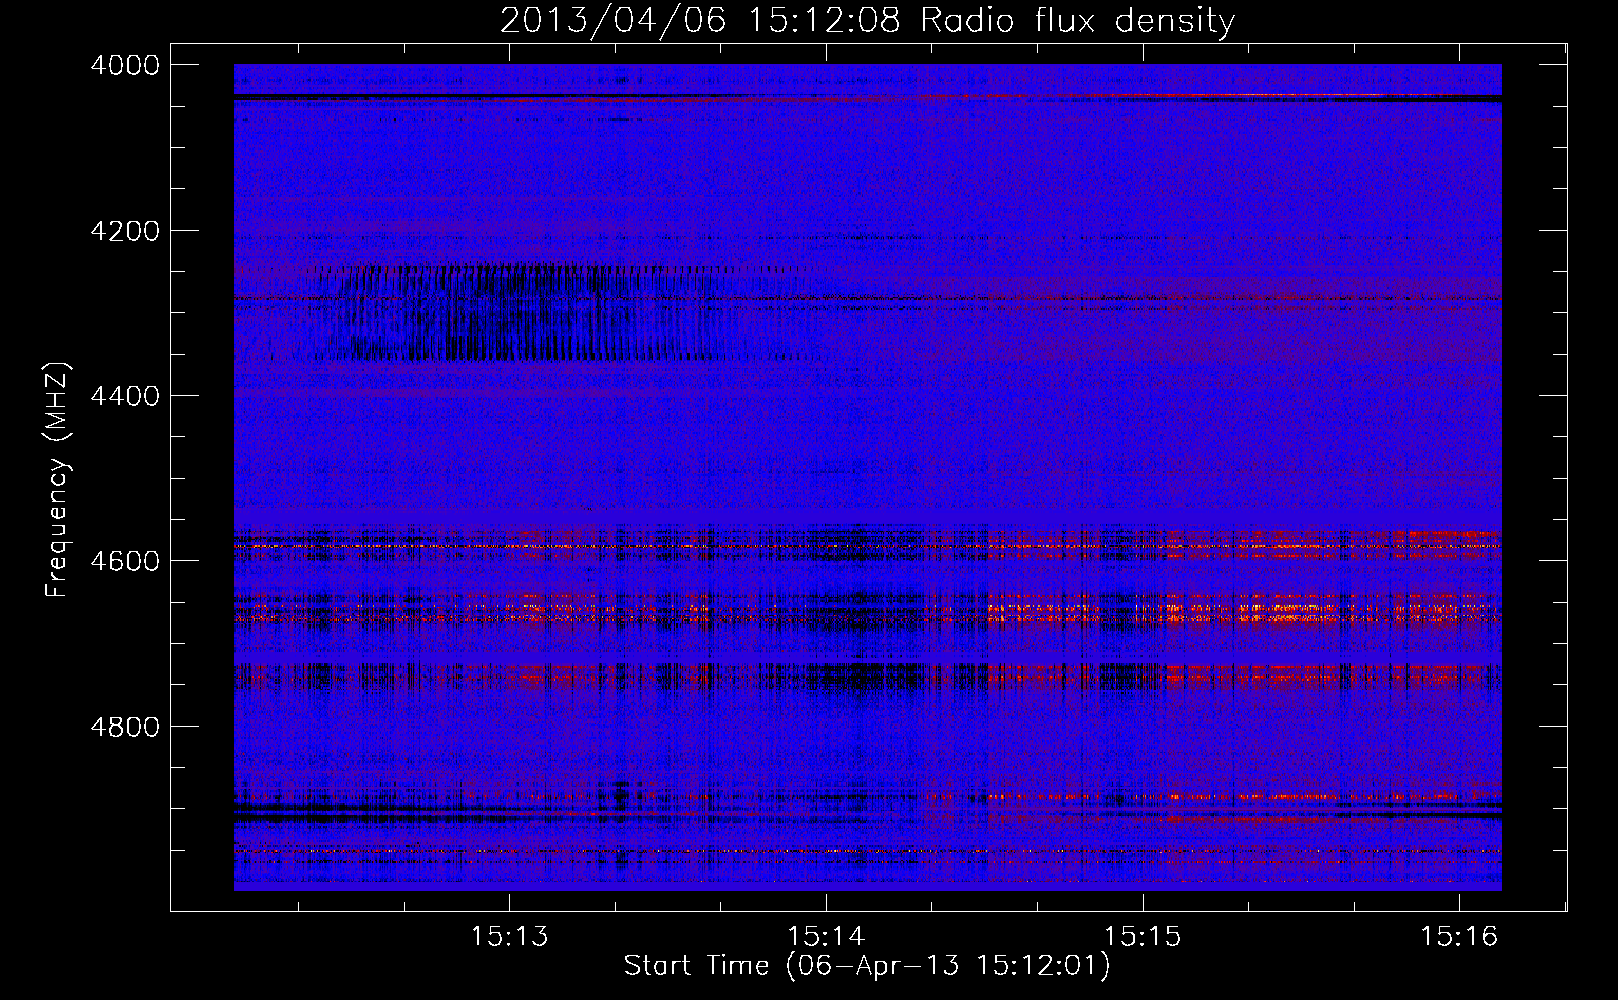Select the 4400 frequency axis label
Screen dimensions: 1618x1000
pos(125,396)
